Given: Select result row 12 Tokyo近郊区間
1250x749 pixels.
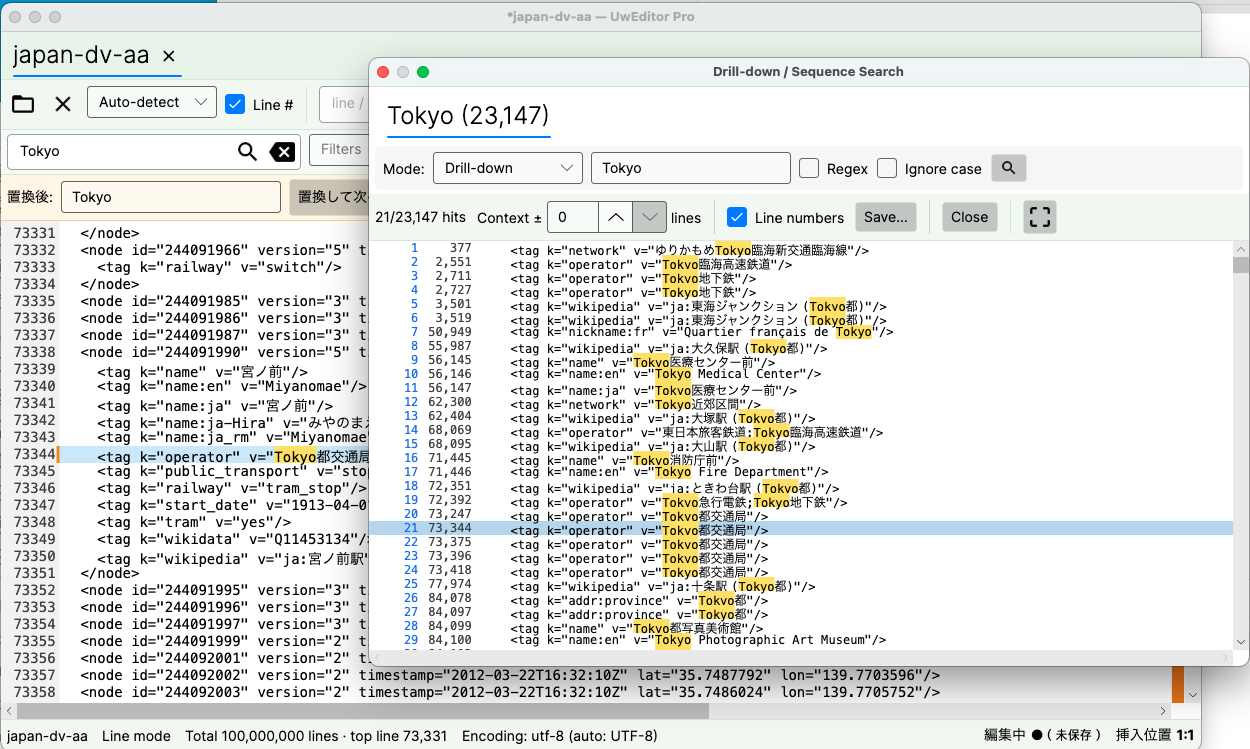Looking at the screenshot, I should point(801,402).
